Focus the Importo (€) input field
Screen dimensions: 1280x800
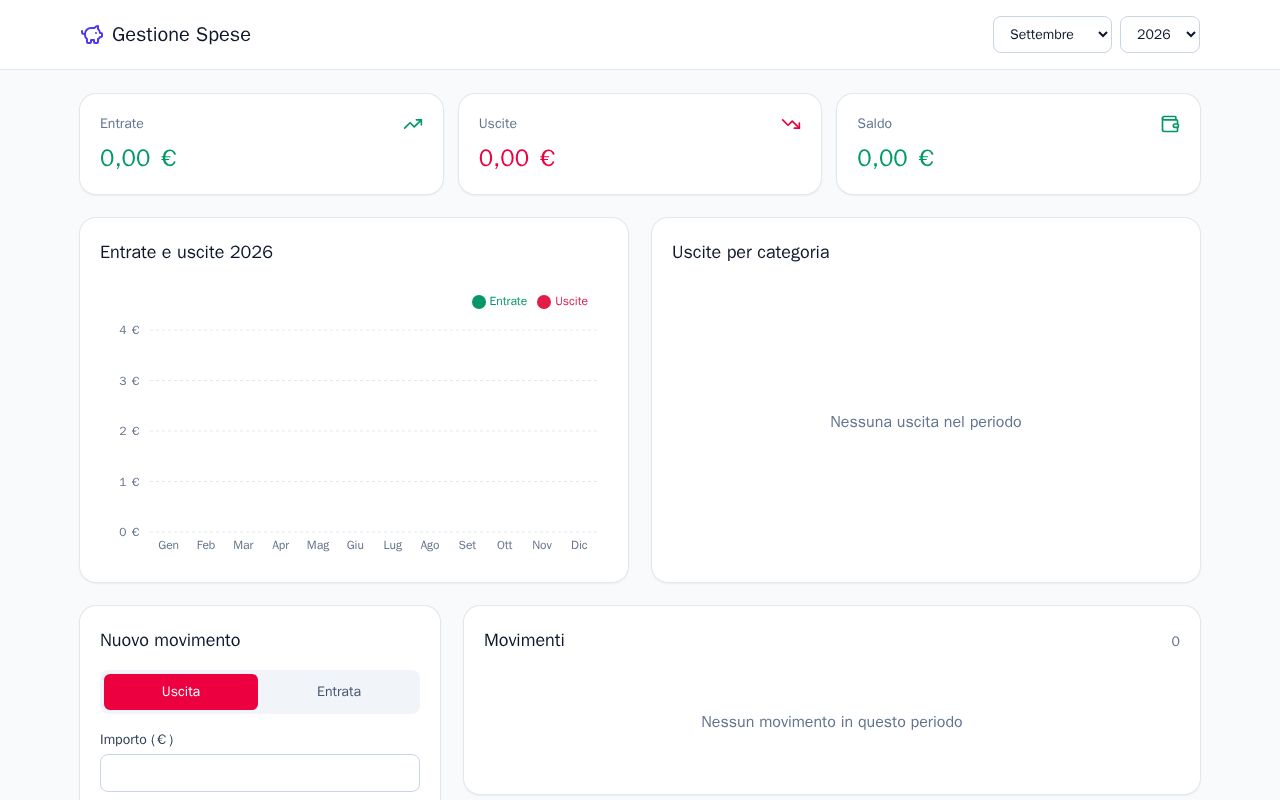coord(260,773)
